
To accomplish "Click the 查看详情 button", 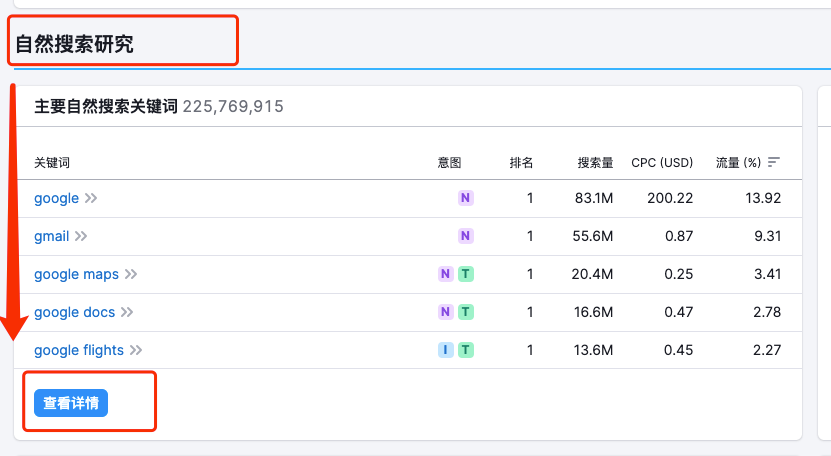I will click(71, 403).
